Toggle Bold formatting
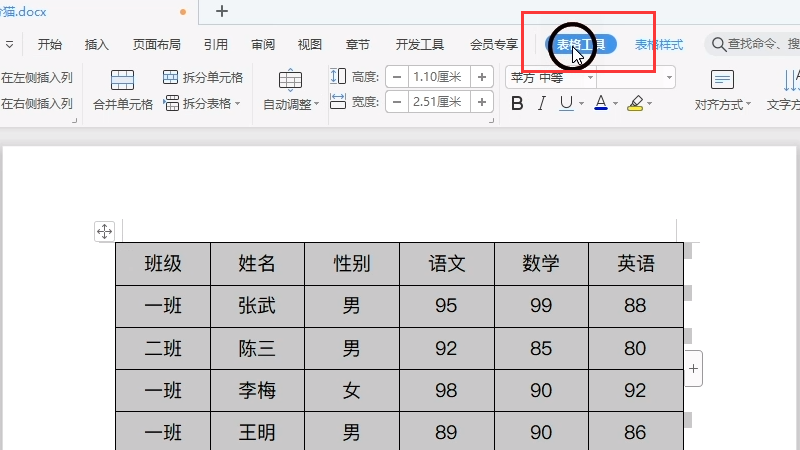 [517, 103]
